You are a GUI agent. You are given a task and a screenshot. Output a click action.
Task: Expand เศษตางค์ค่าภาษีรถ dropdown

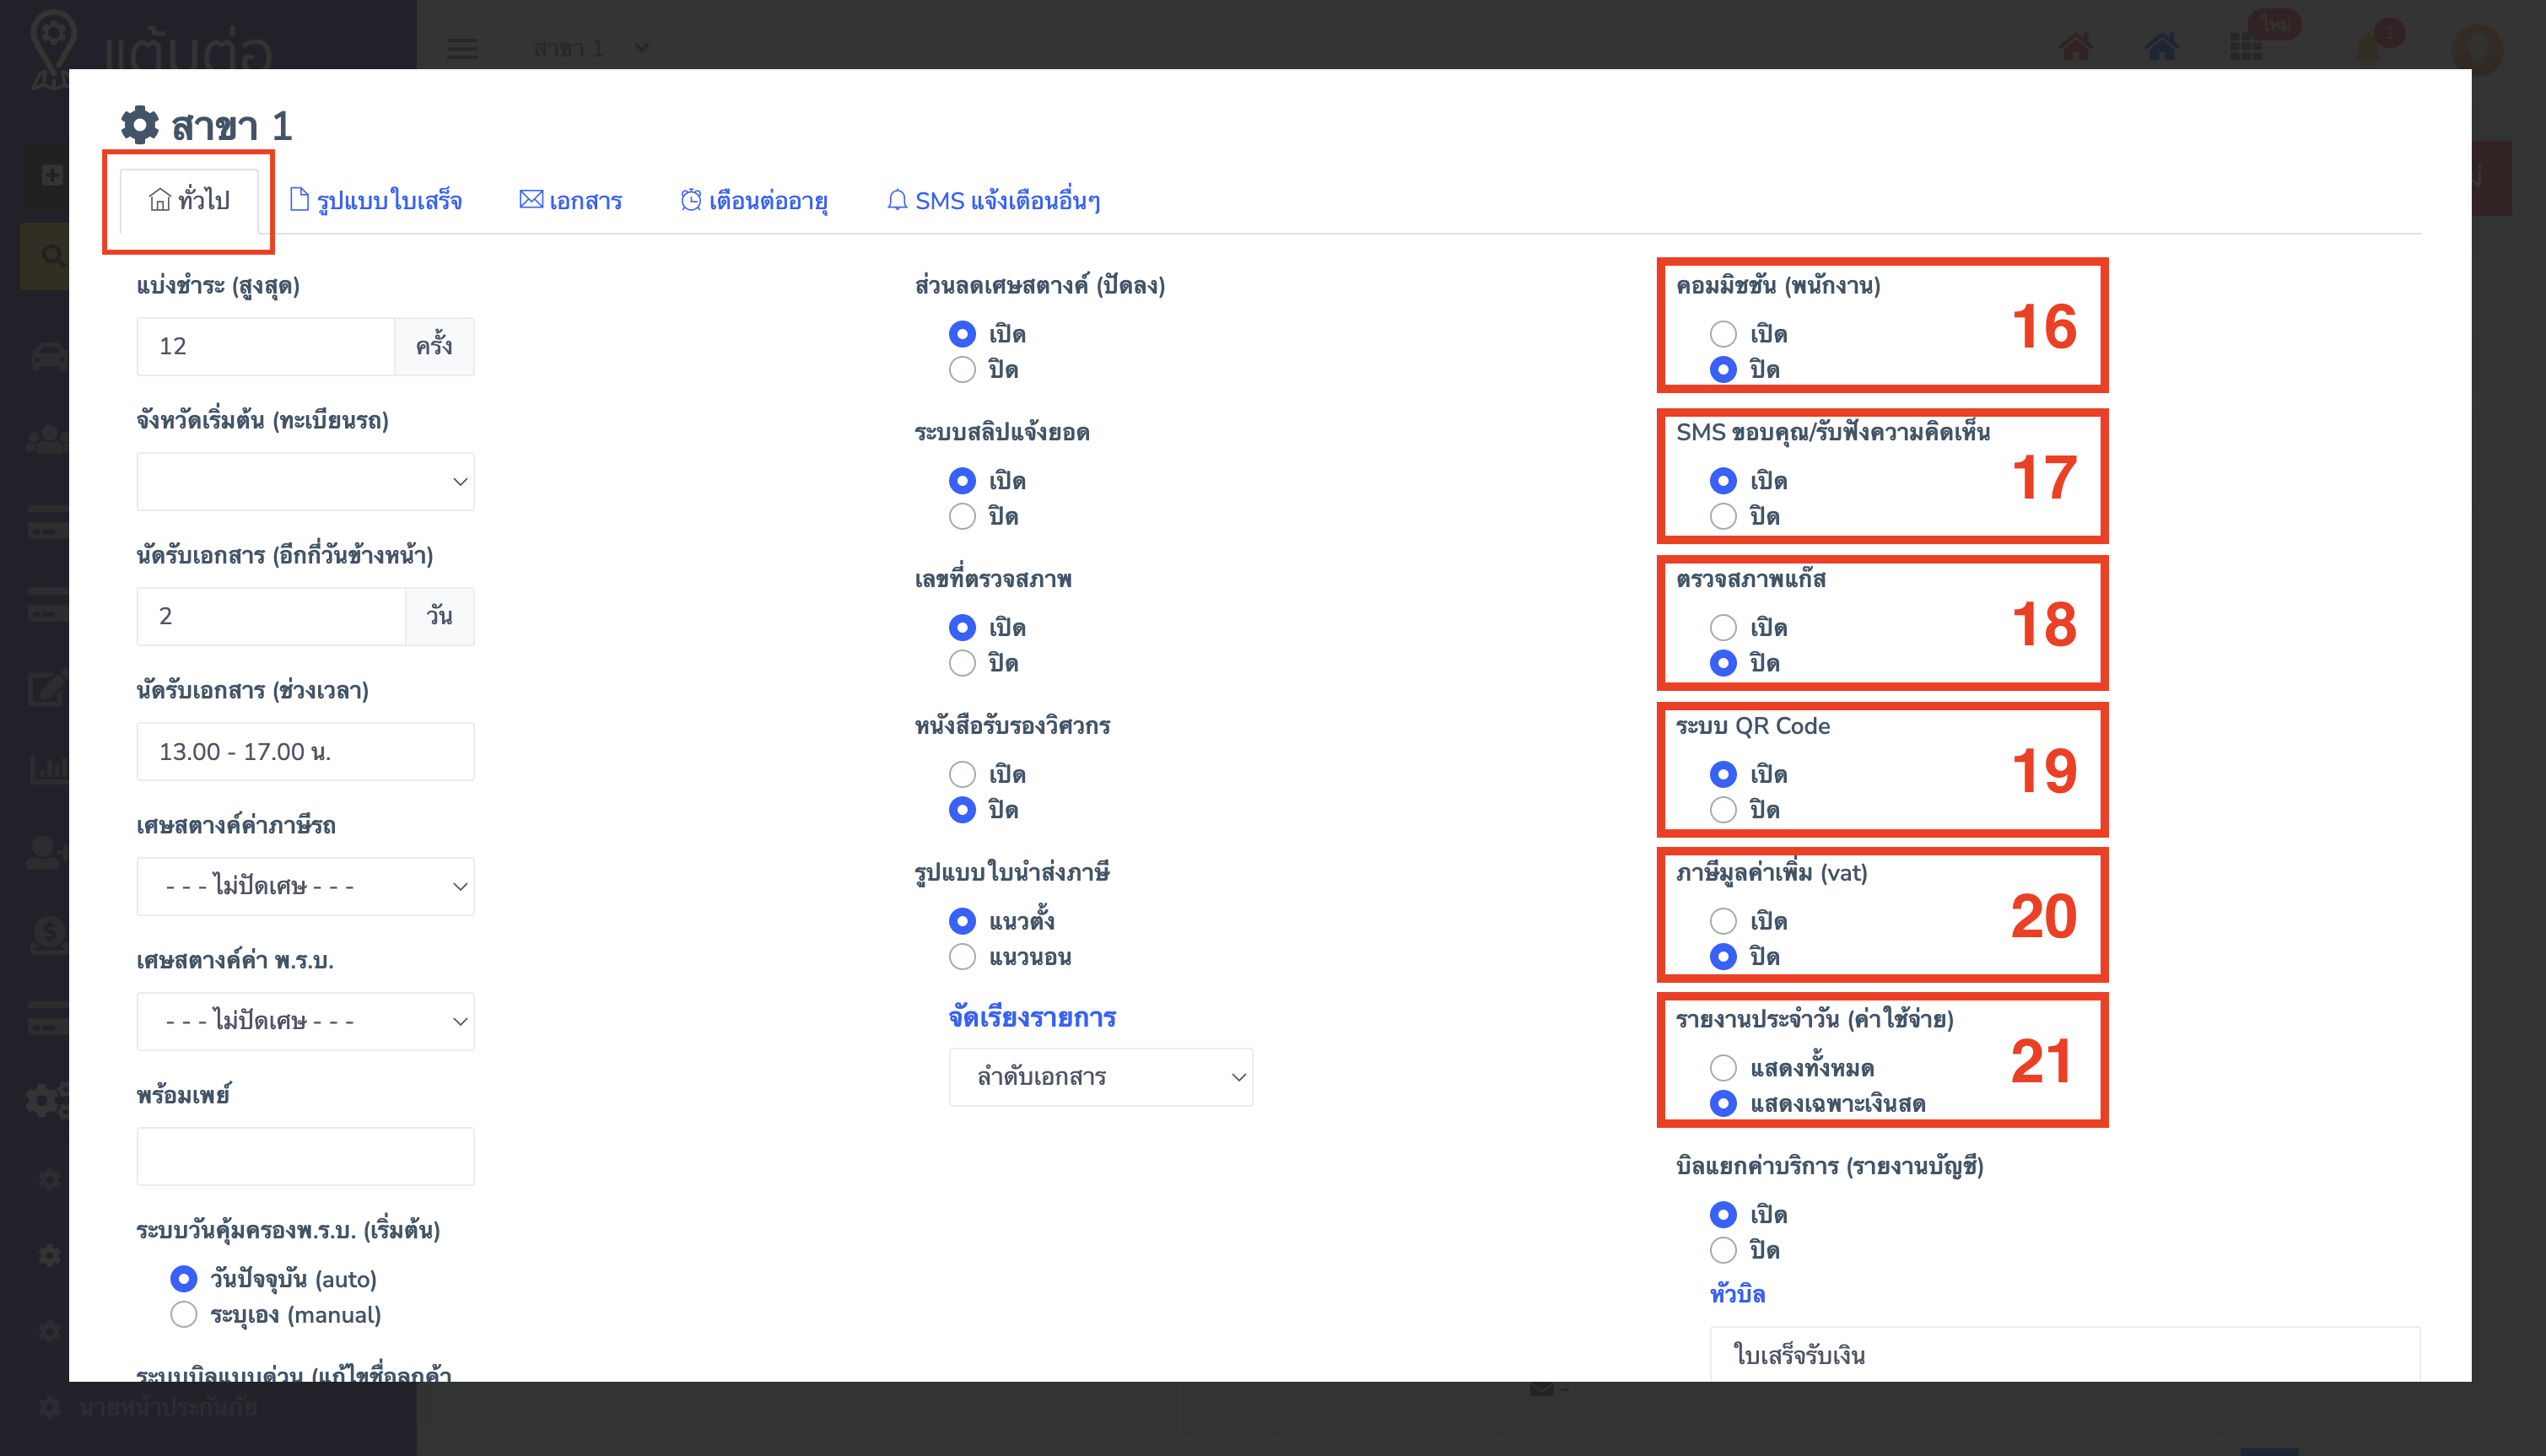coord(306,887)
